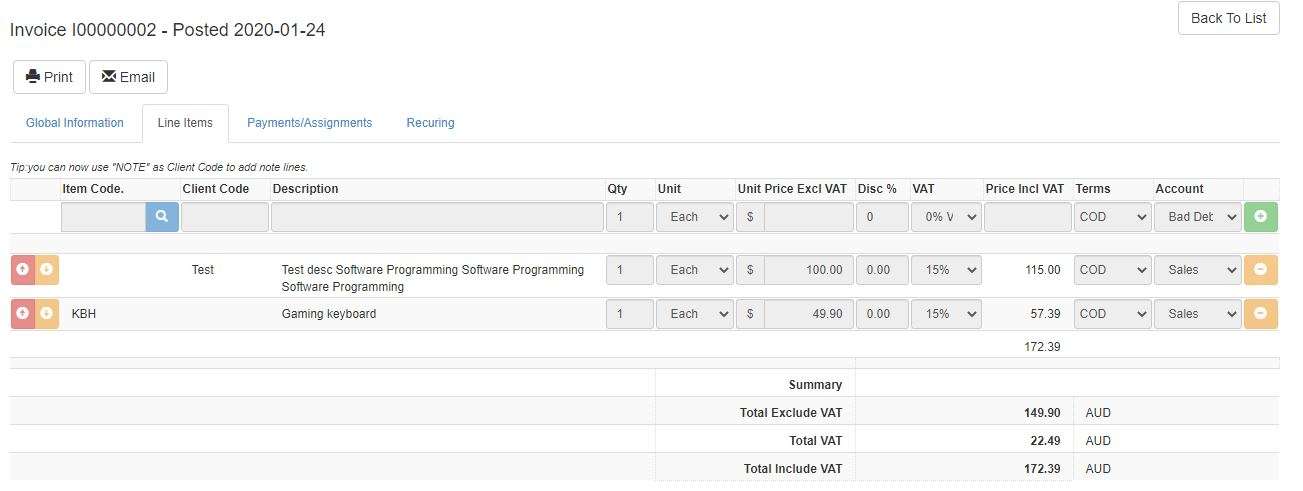This screenshot has width=1303, height=491.
Task: Click the item code search magnifier icon
Action: [162, 217]
